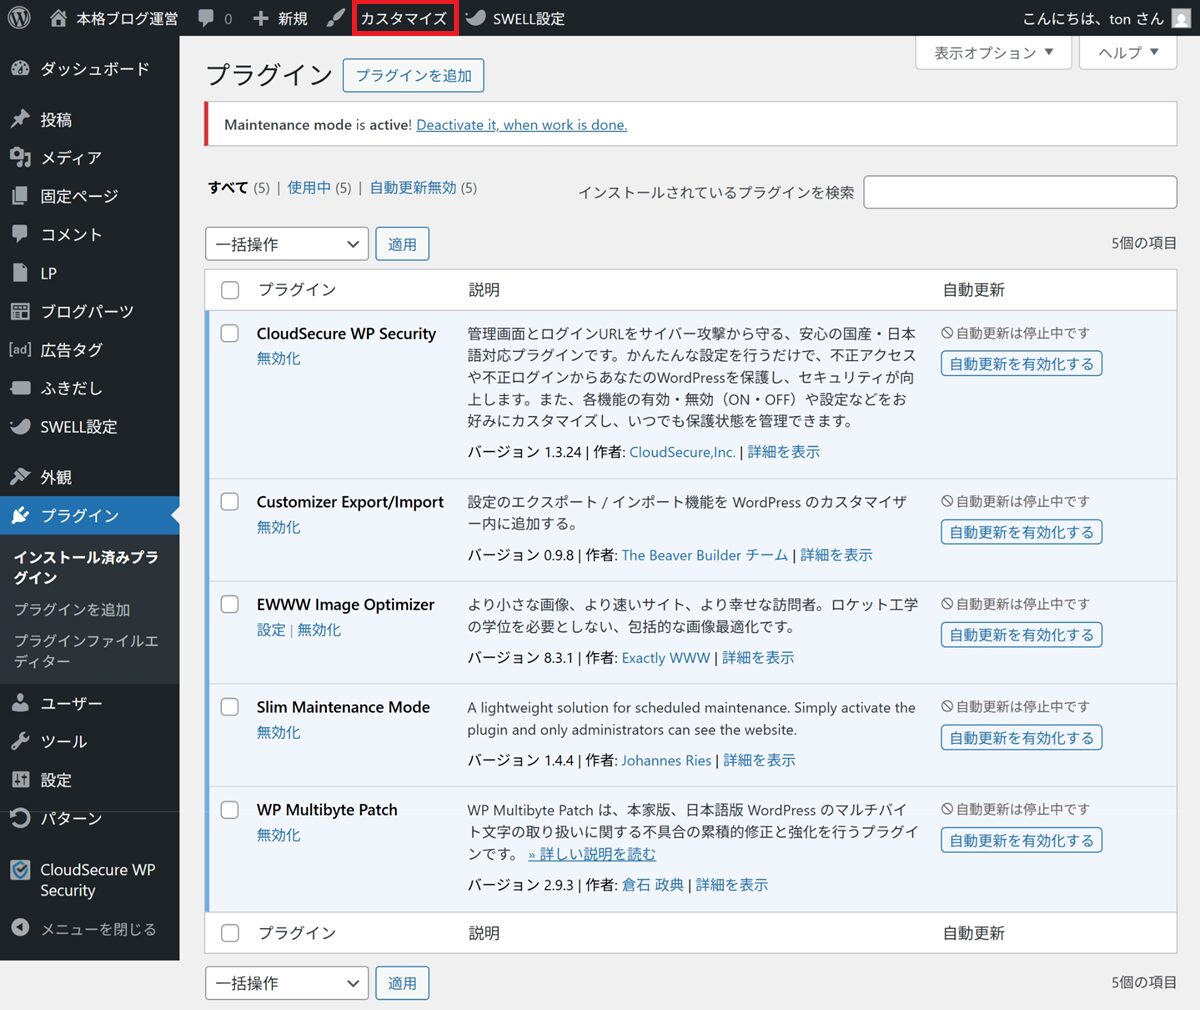This screenshot has width=1200, height=1010.
Task: Click the pushpin icon beside 投稿
Action: point(20,119)
